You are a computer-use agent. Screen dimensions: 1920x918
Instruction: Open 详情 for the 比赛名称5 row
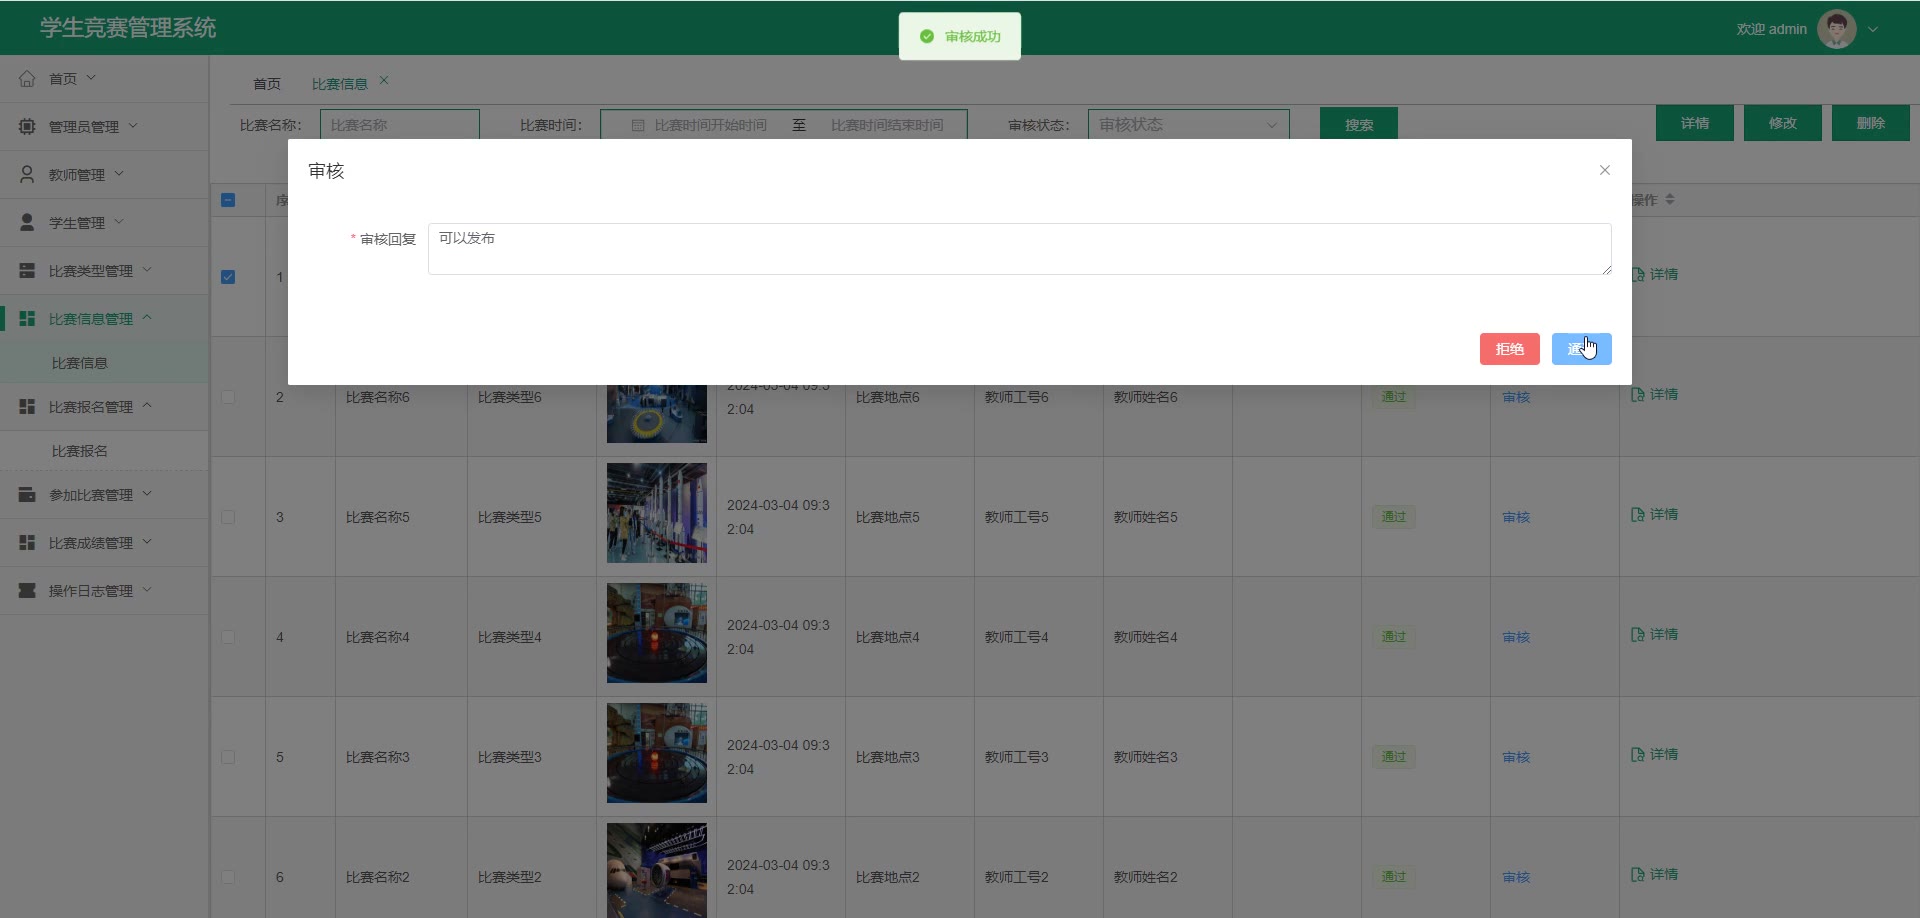click(x=1655, y=514)
